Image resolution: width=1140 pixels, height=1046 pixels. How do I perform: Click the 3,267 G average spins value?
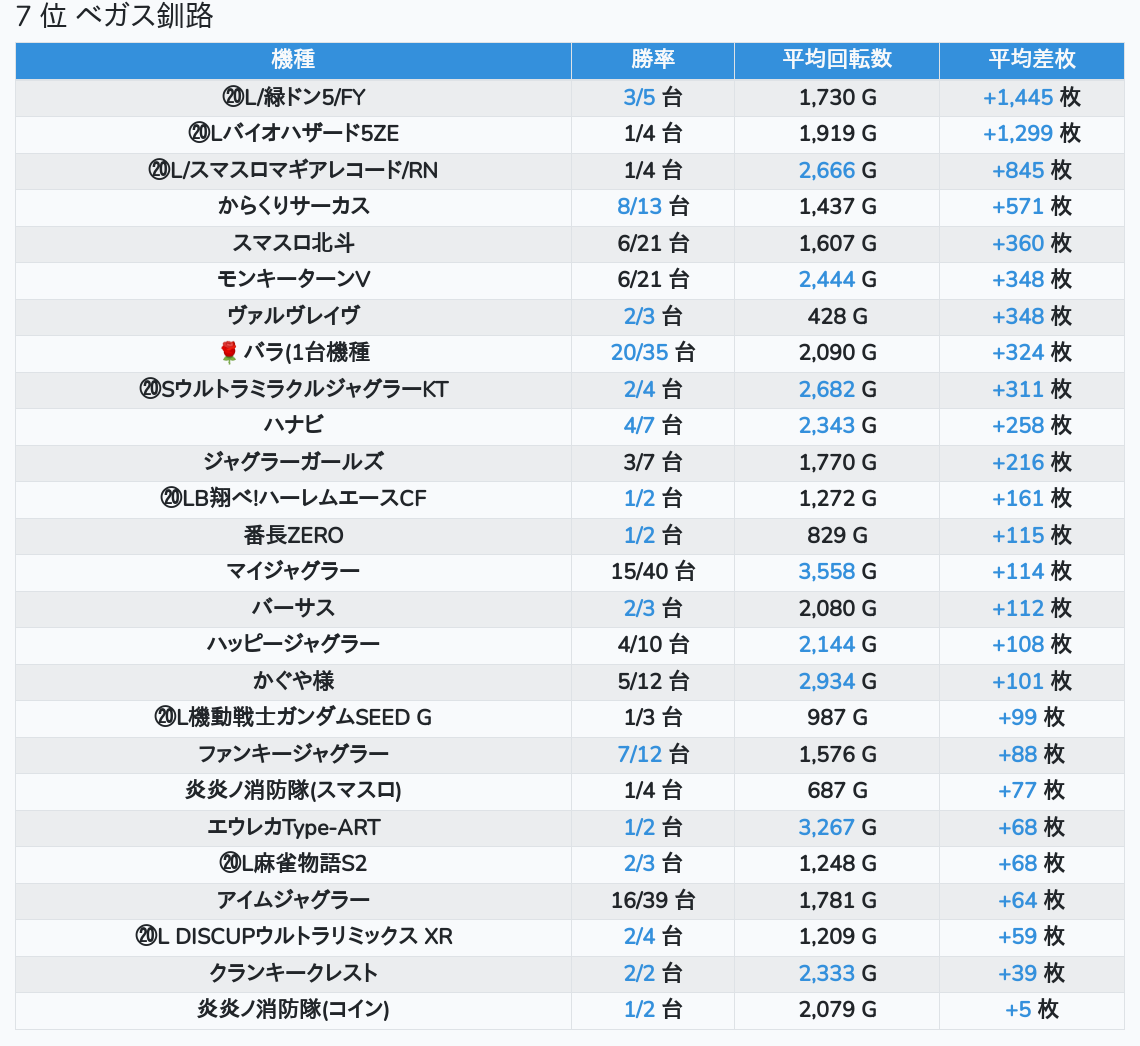pos(837,827)
